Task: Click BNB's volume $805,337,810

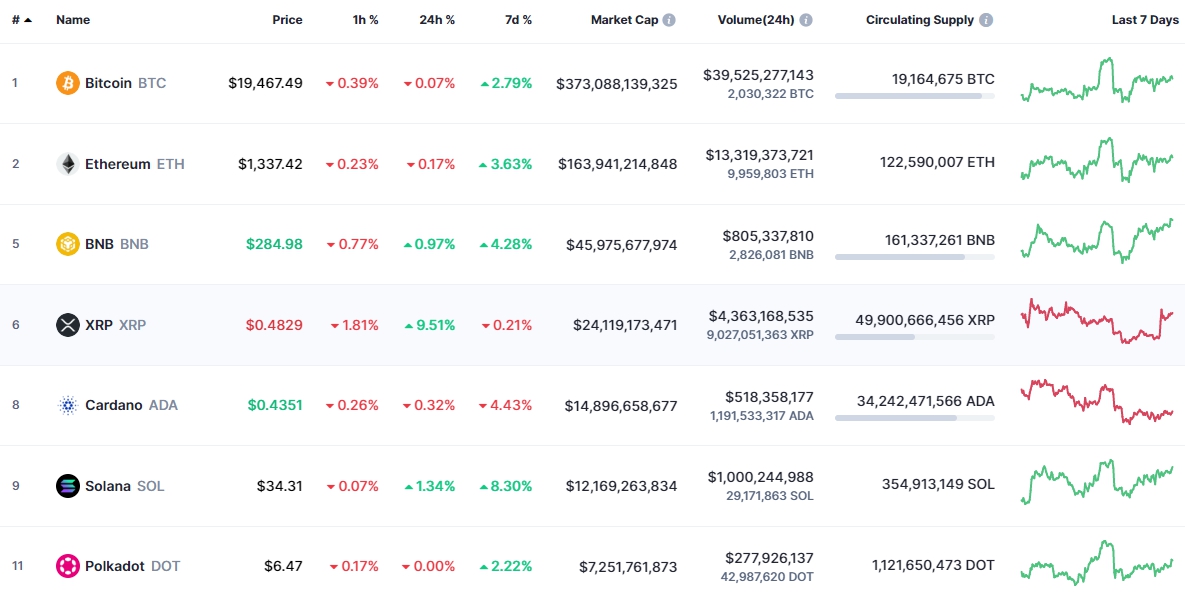Action: point(768,236)
